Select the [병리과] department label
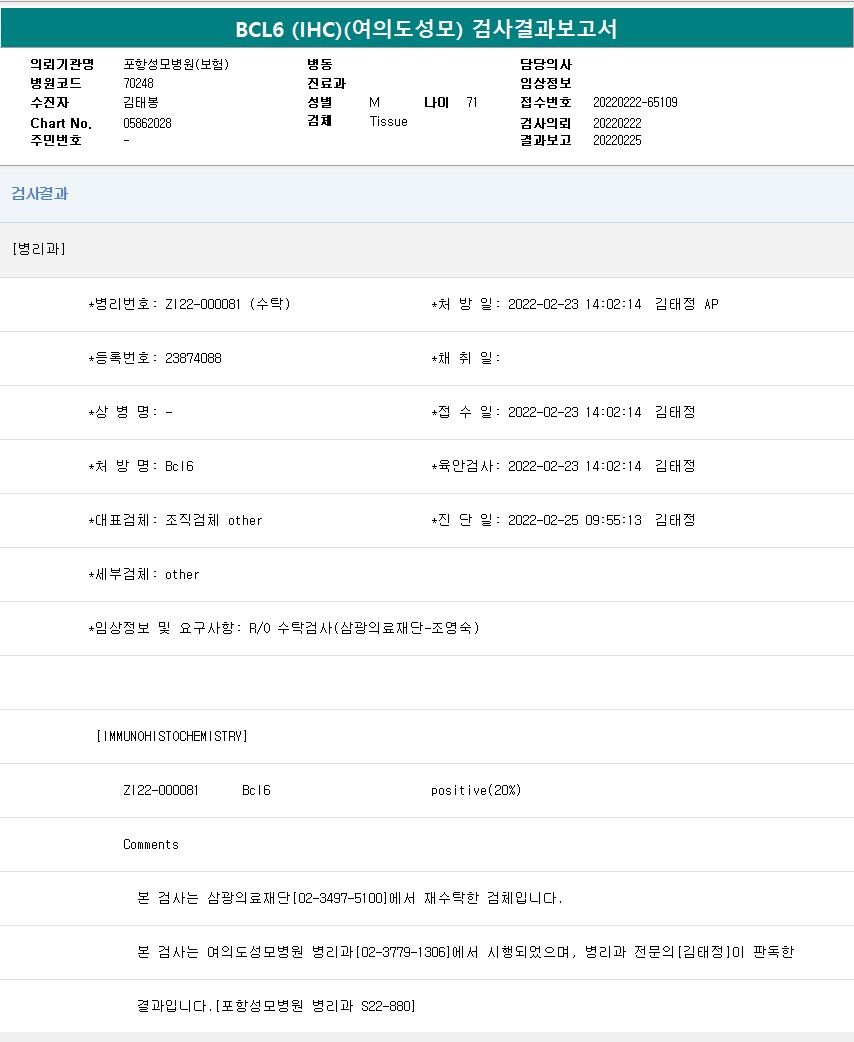The height and width of the screenshot is (1042, 854). click(x=39, y=249)
